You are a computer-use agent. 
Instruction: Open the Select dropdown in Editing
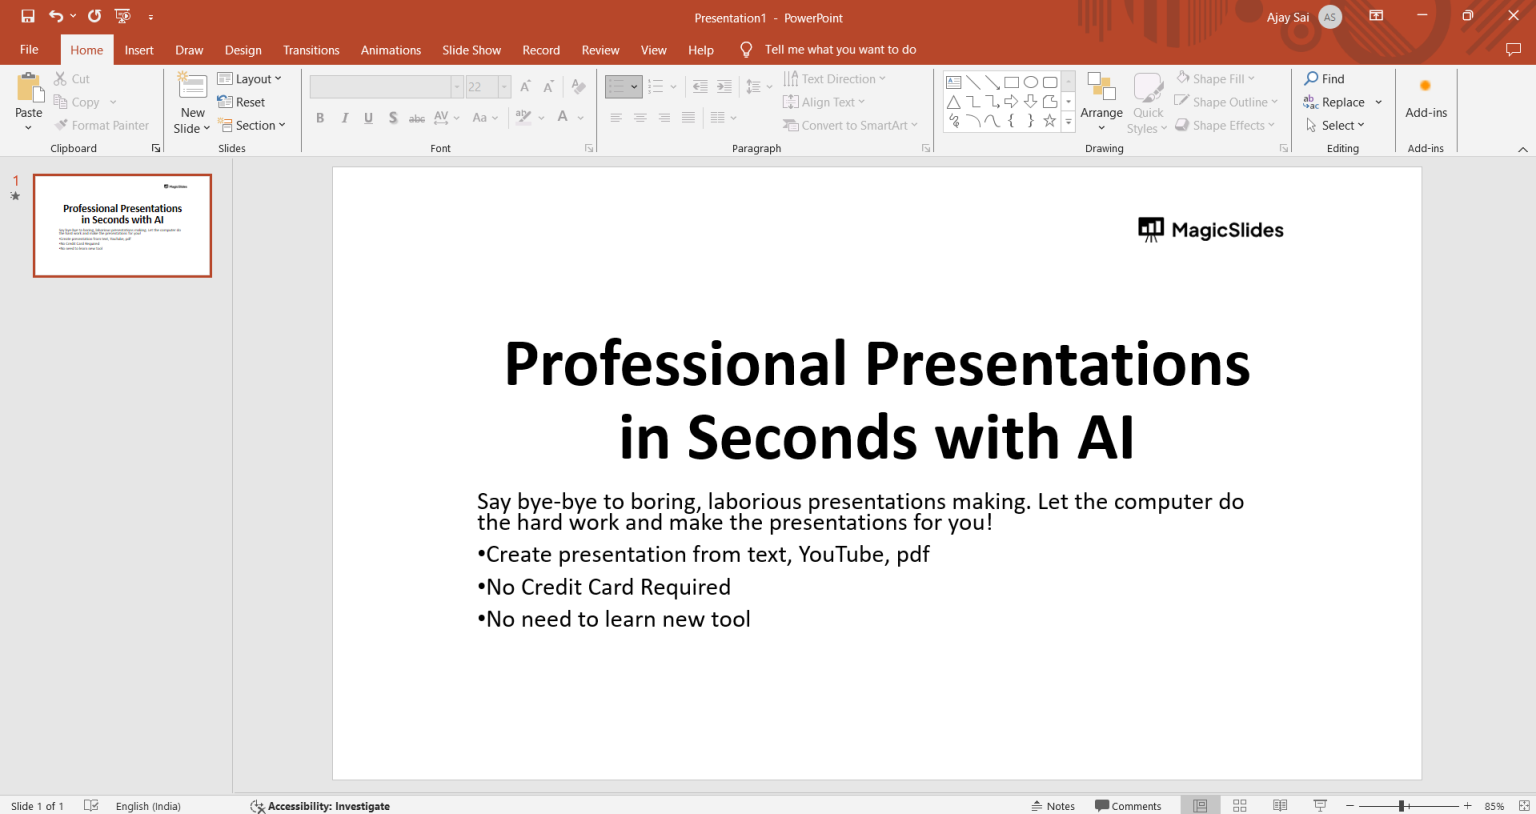pyautogui.click(x=1335, y=125)
